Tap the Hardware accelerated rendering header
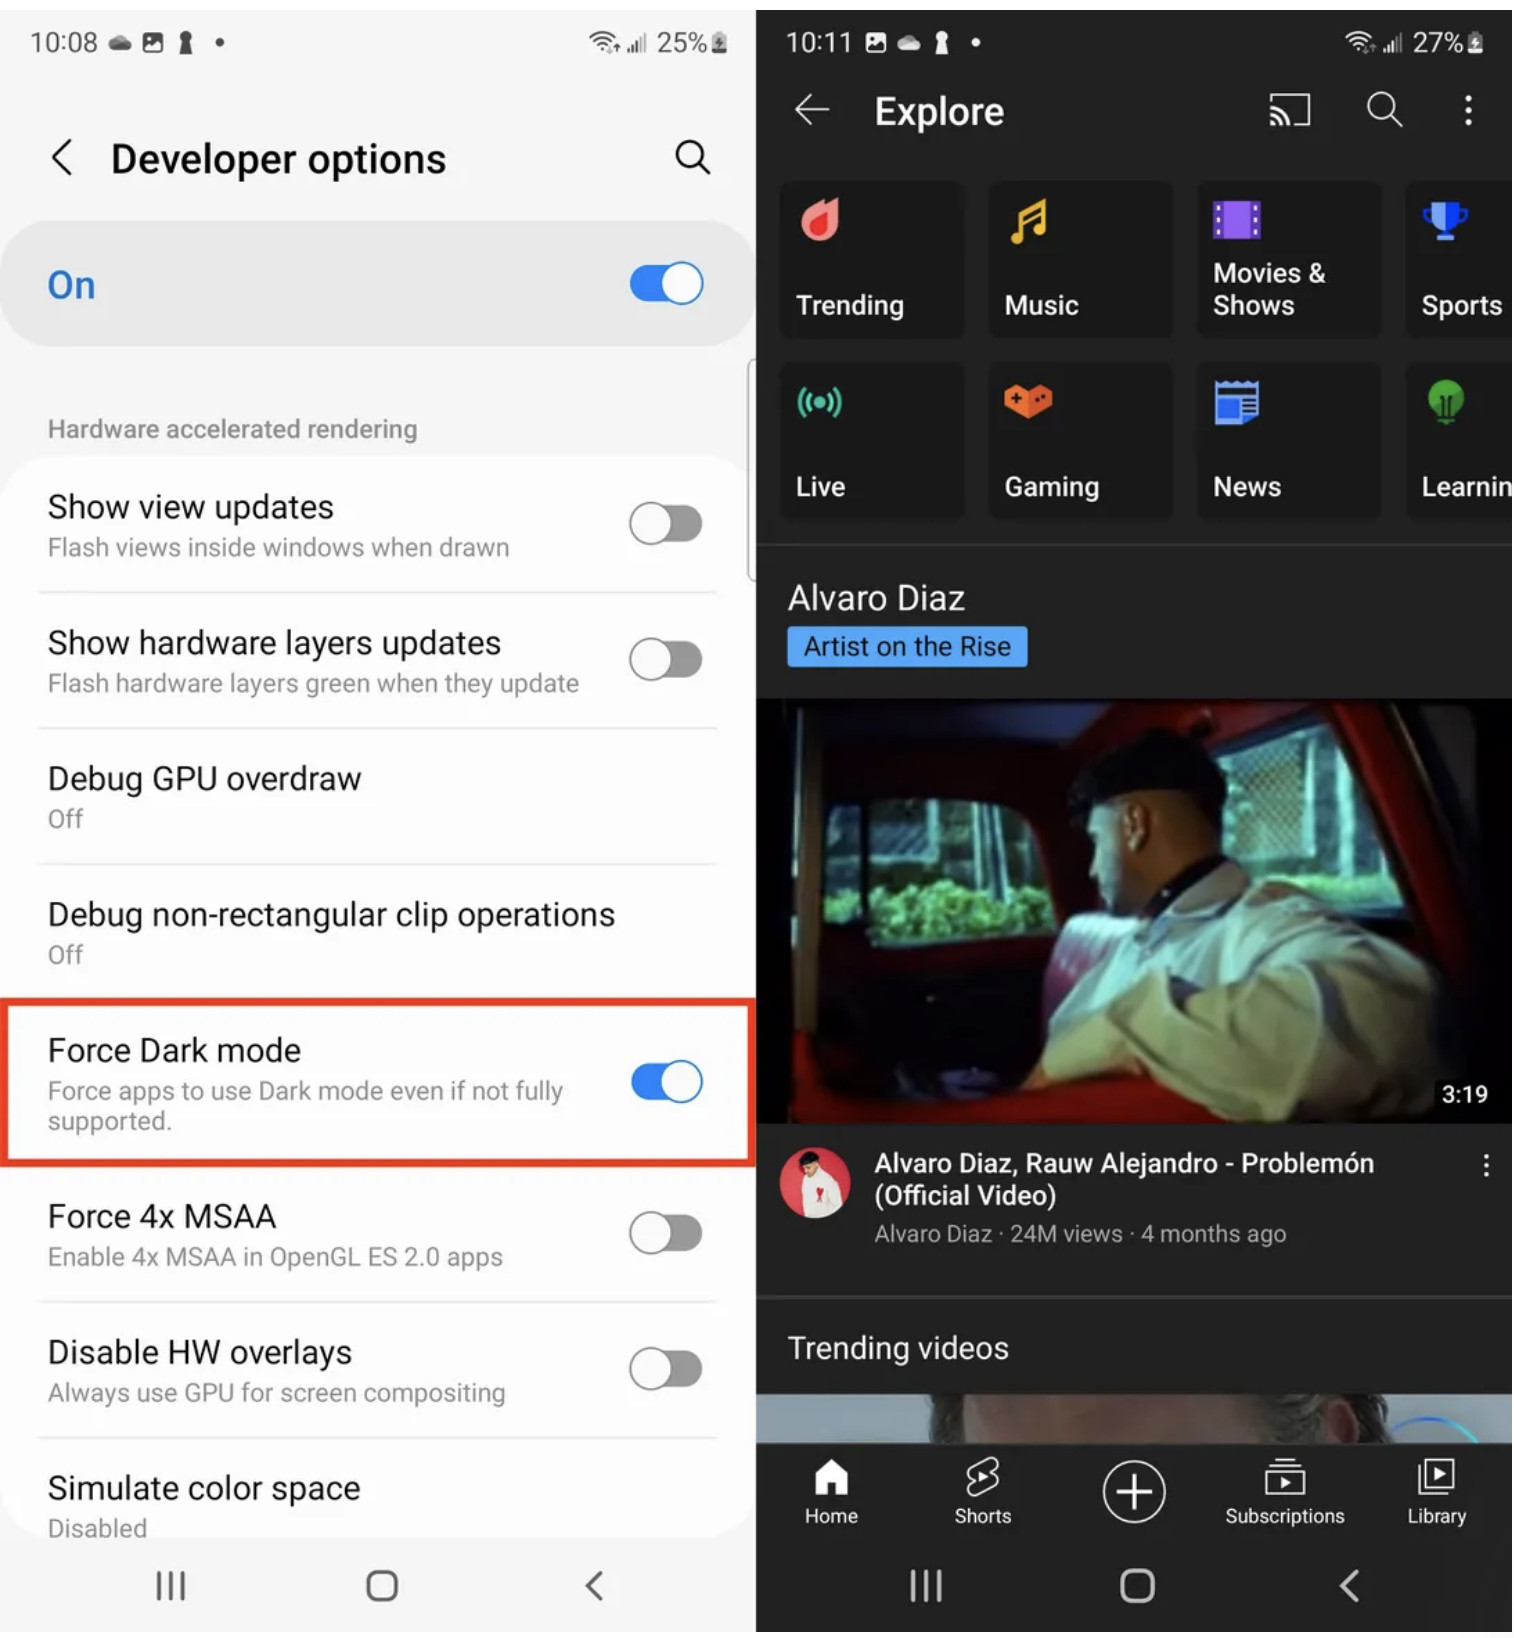 pyautogui.click(x=233, y=429)
